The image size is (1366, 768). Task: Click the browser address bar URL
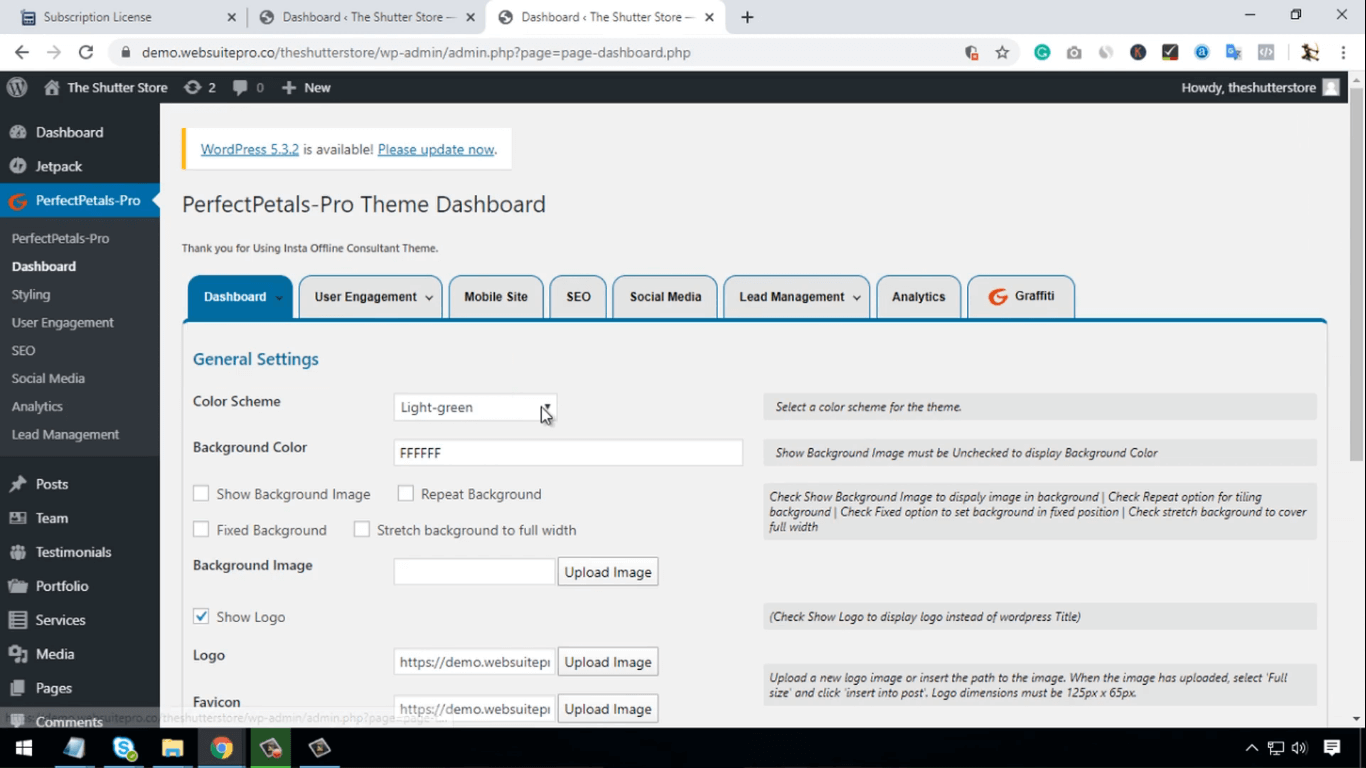coord(416,52)
